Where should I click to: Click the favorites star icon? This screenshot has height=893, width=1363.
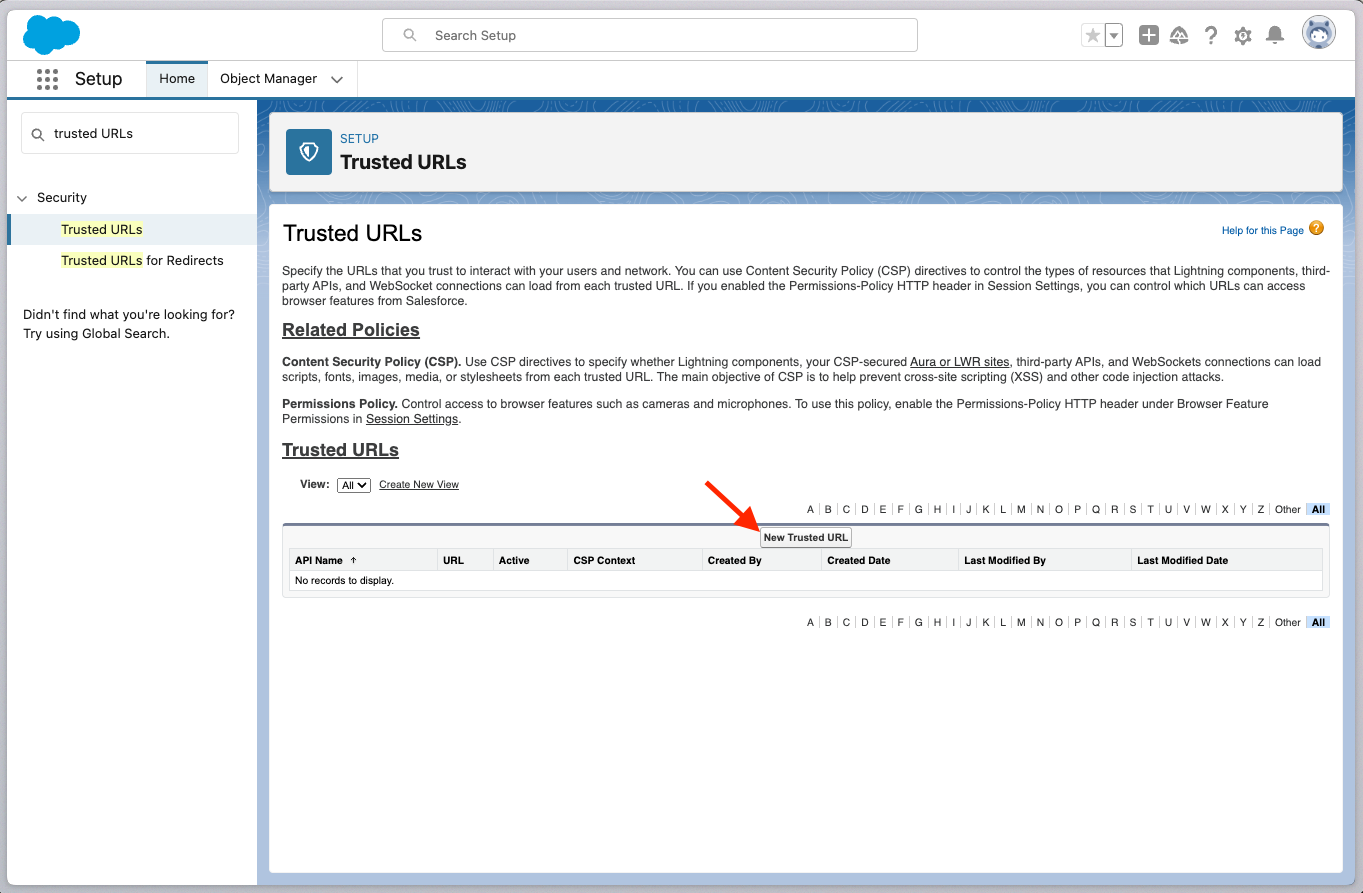coord(1093,36)
